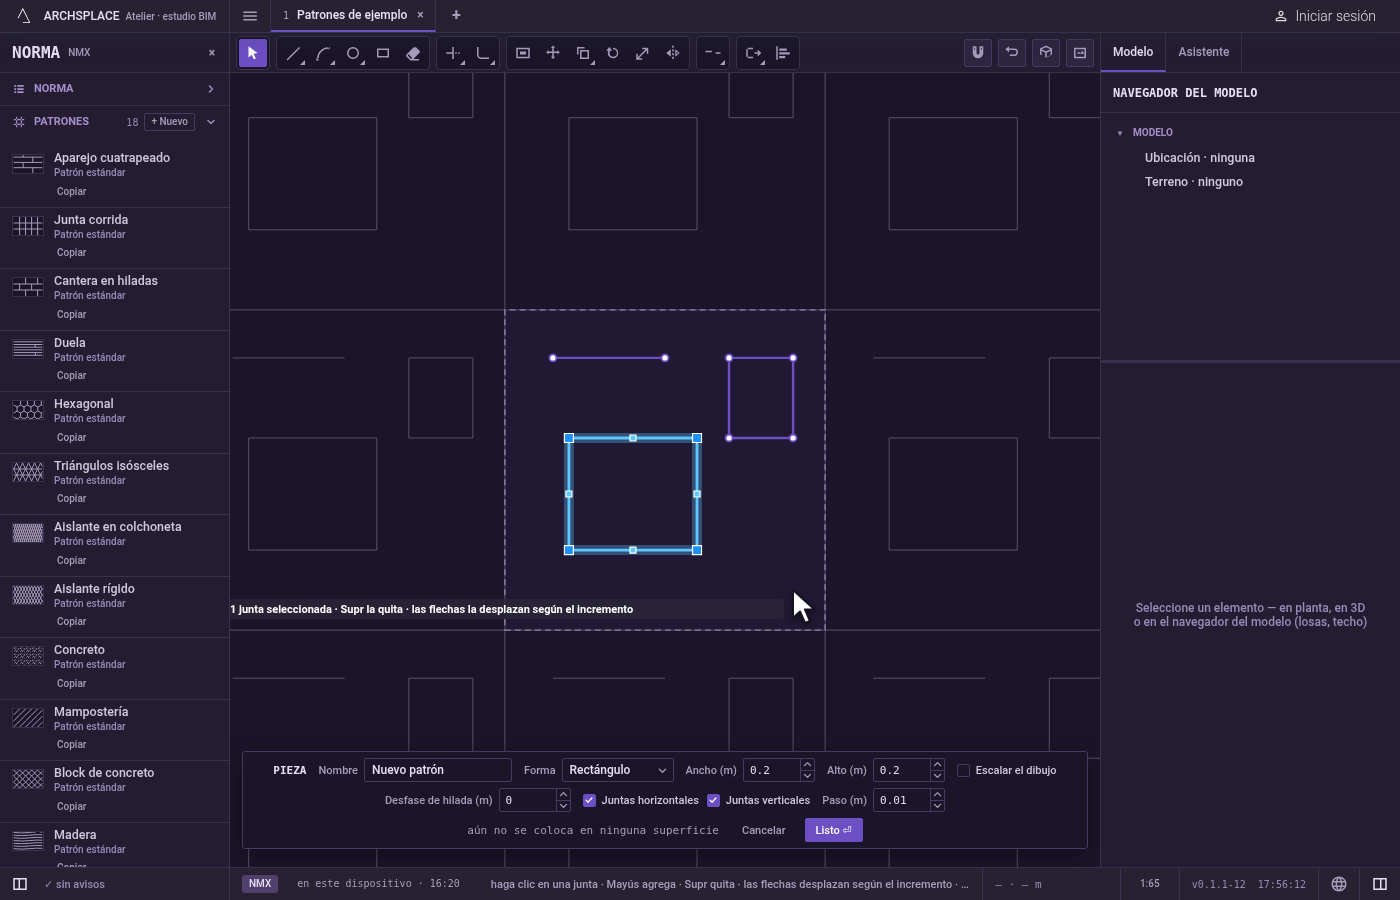Confirm with the Listo button

(834, 830)
